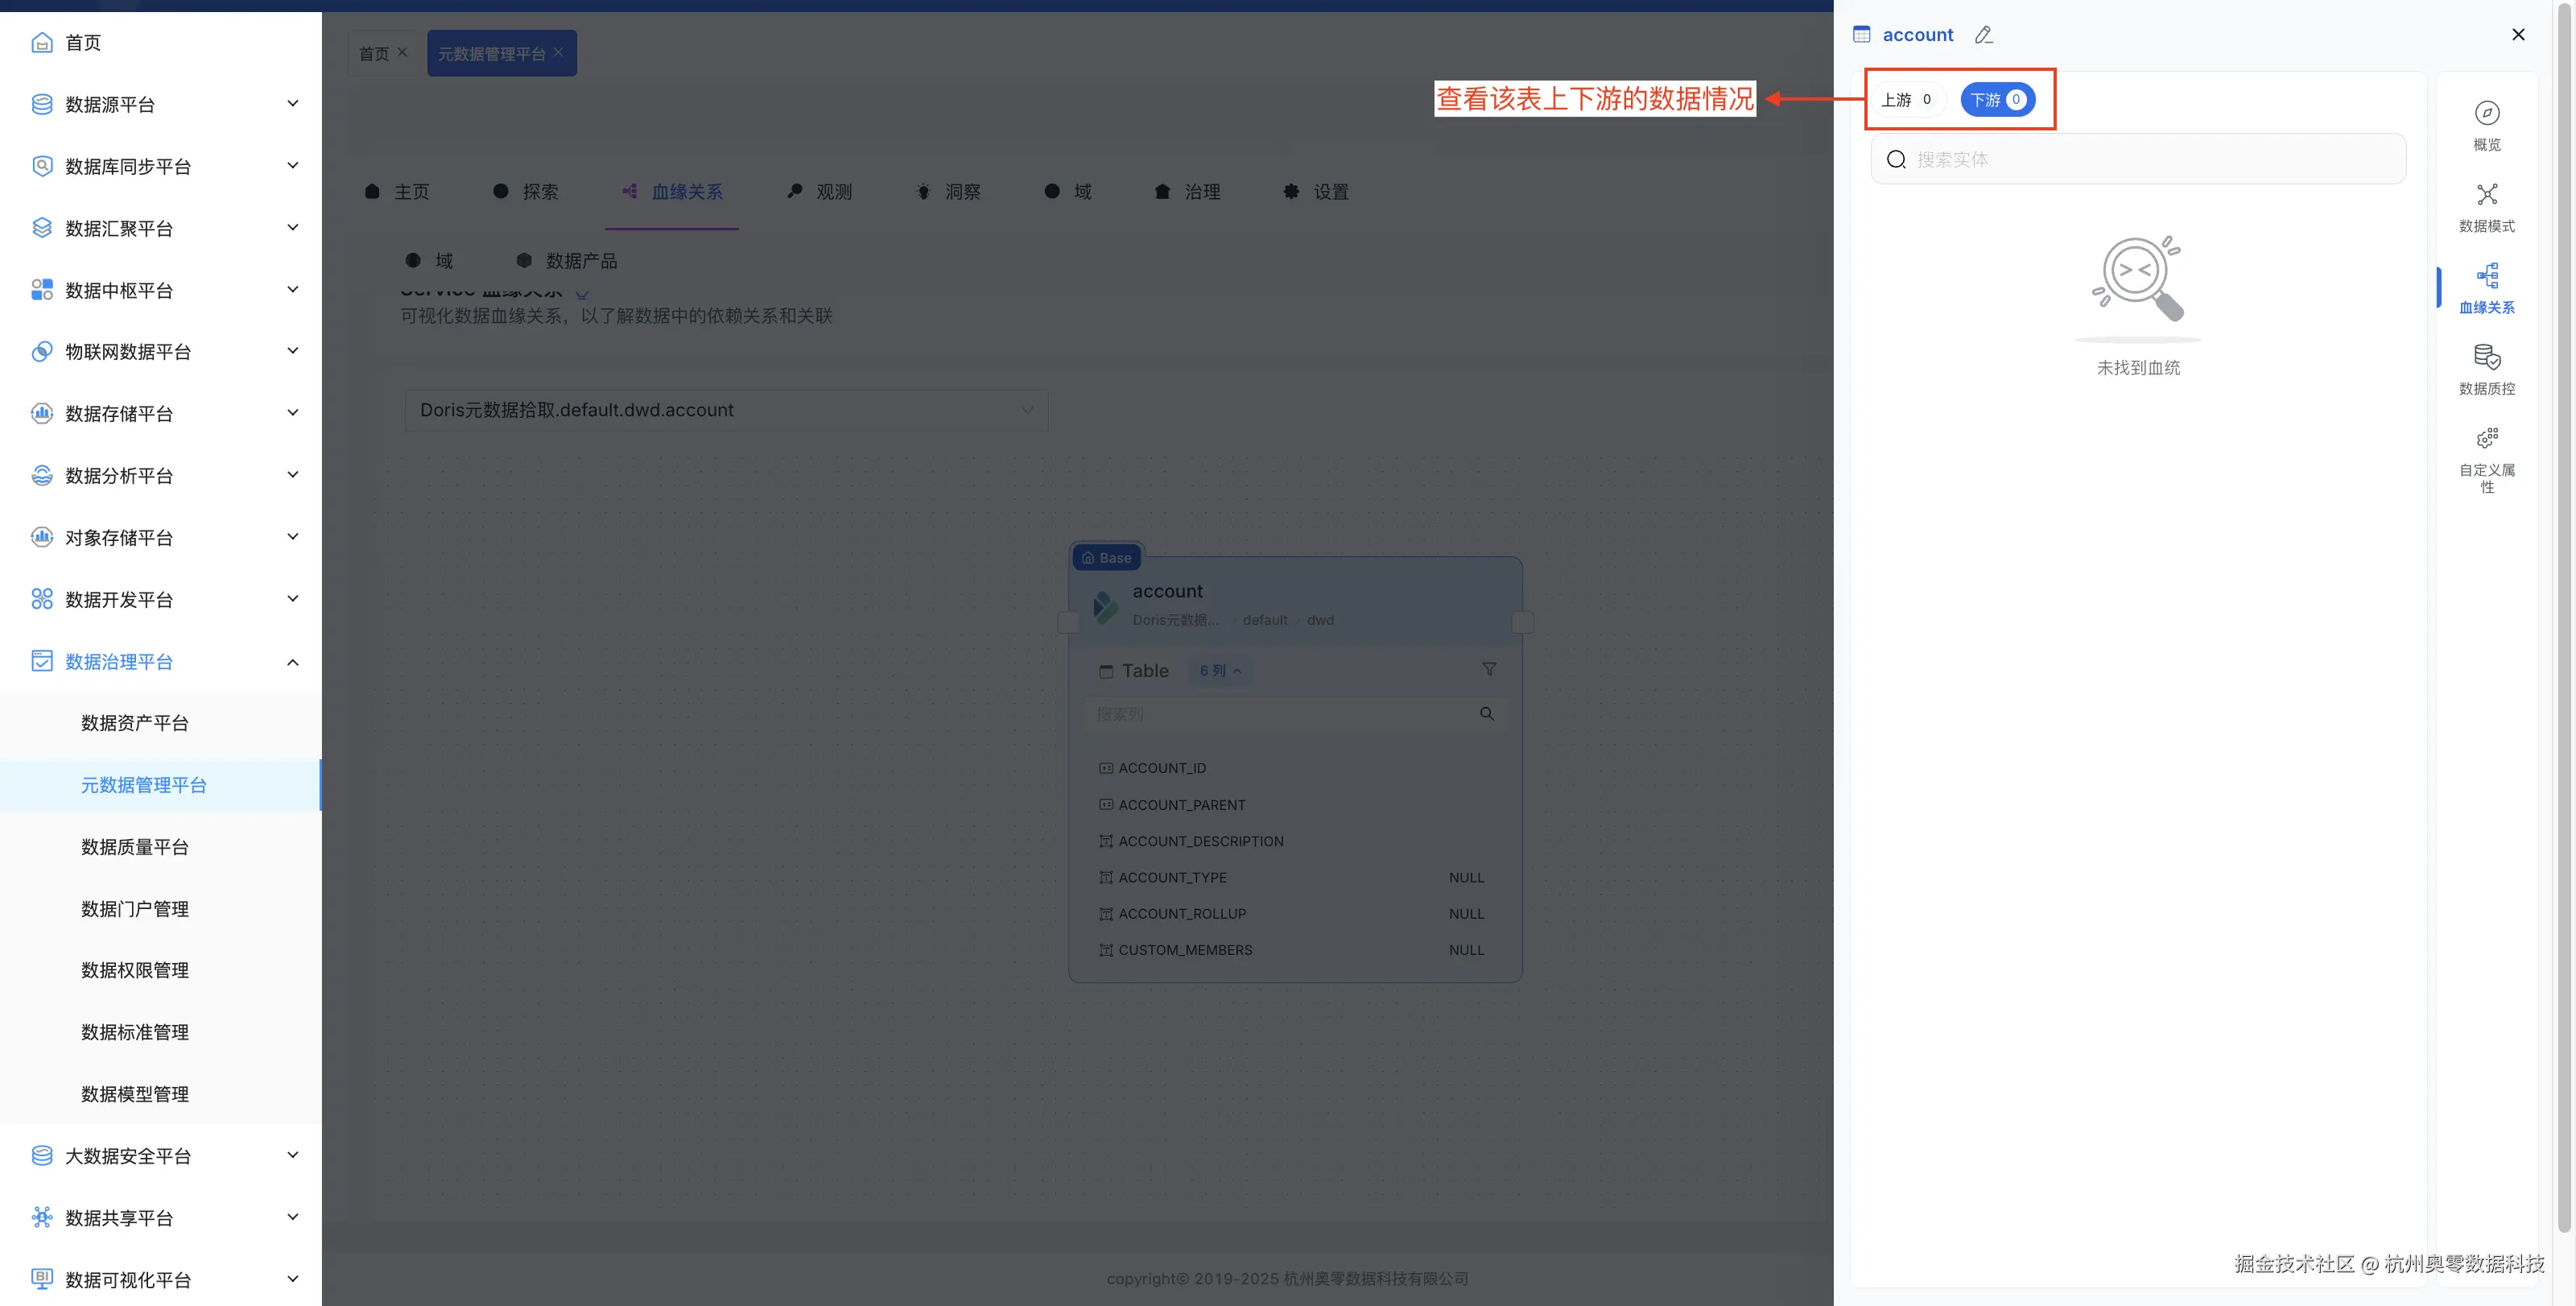Close the account detail drawer

click(2517, 35)
